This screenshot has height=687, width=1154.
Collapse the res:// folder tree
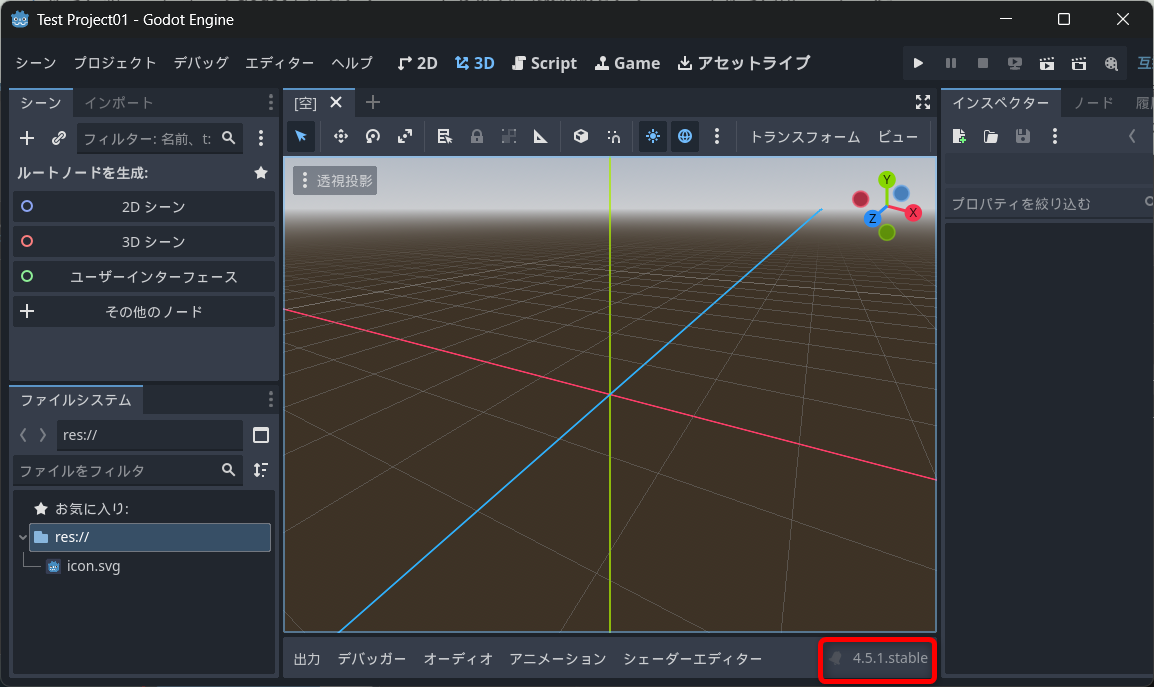[x=22, y=537]
